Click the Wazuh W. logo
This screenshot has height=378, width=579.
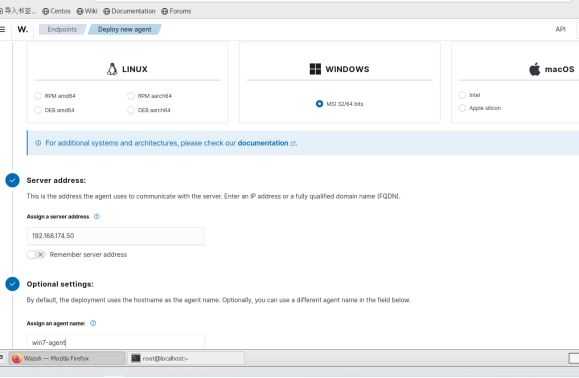click(x=23, y=29)
